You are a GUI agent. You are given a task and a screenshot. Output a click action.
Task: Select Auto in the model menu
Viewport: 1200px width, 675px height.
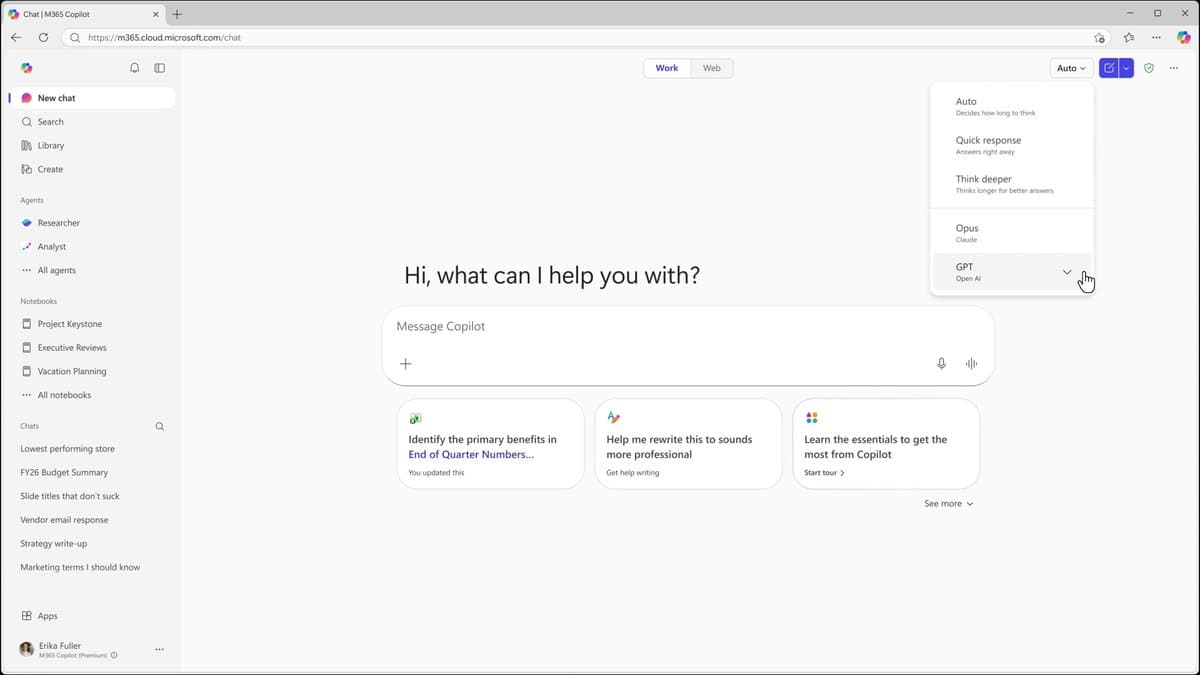pos(1012,106)
